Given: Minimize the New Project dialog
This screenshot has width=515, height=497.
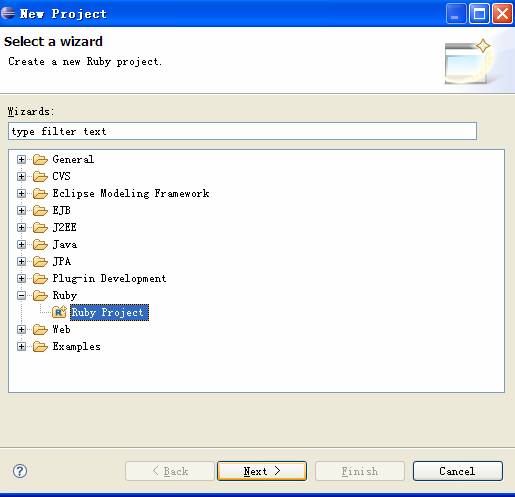Looking at the screenshot, I should click(456, 14).
